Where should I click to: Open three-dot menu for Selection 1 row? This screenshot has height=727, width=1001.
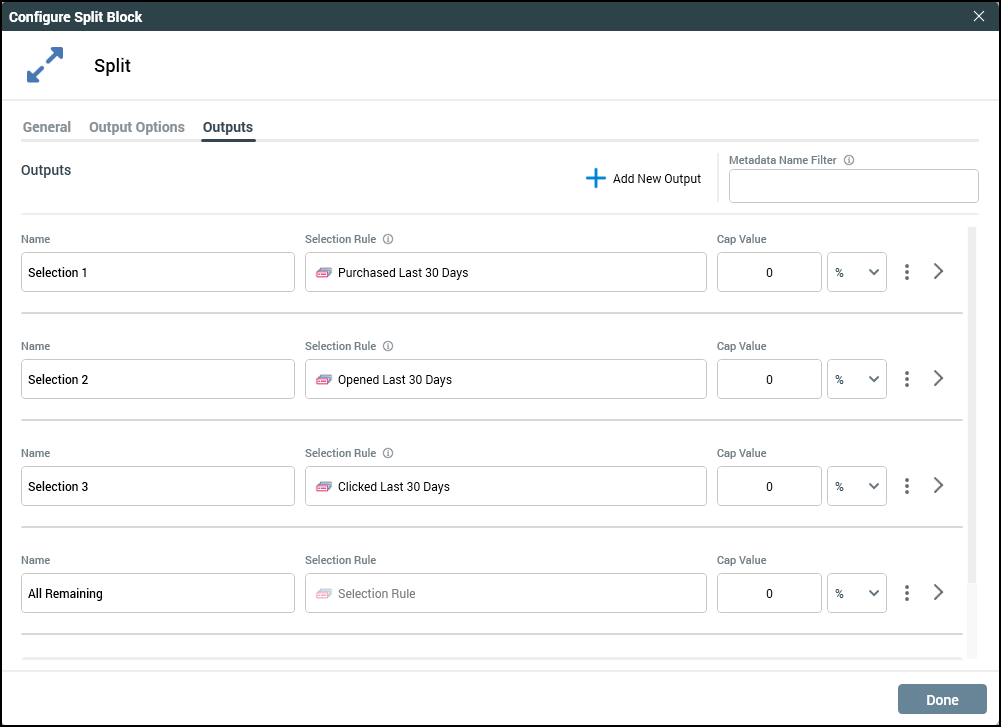click(x=907, y=272)
